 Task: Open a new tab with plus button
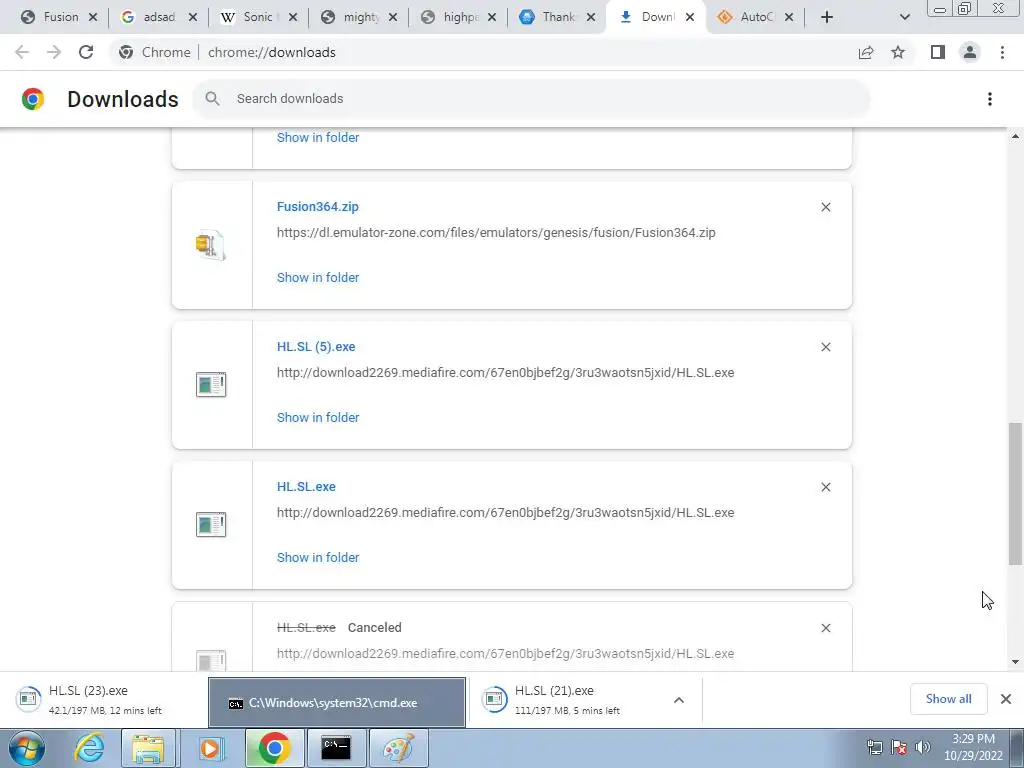[827, 17]
